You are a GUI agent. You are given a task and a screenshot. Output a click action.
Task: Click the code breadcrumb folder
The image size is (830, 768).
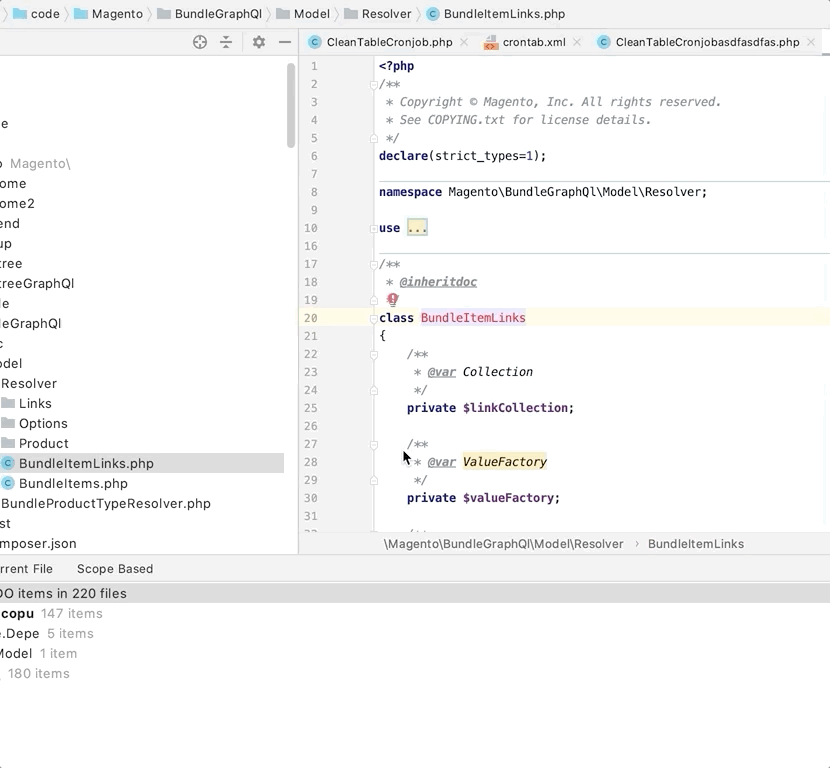click(36, 14)
